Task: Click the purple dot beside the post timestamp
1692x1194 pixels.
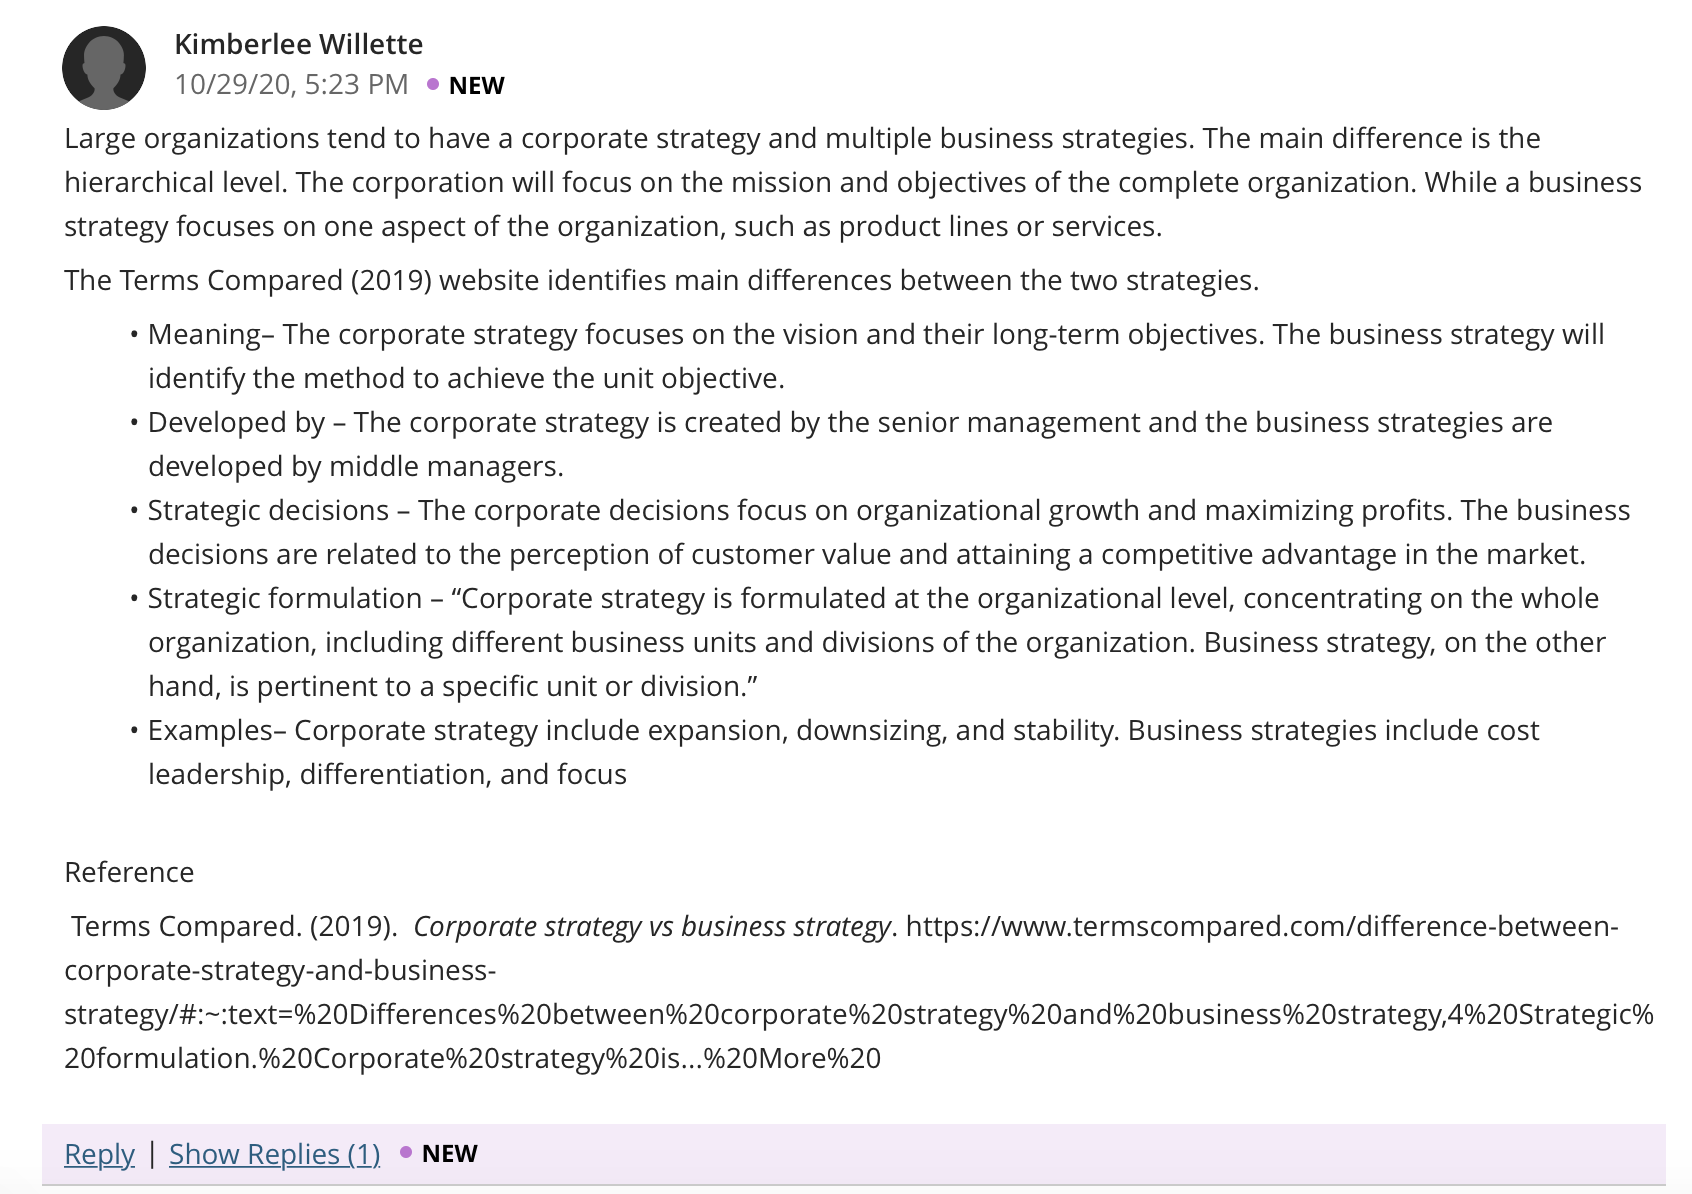Action: click(433, 84)
